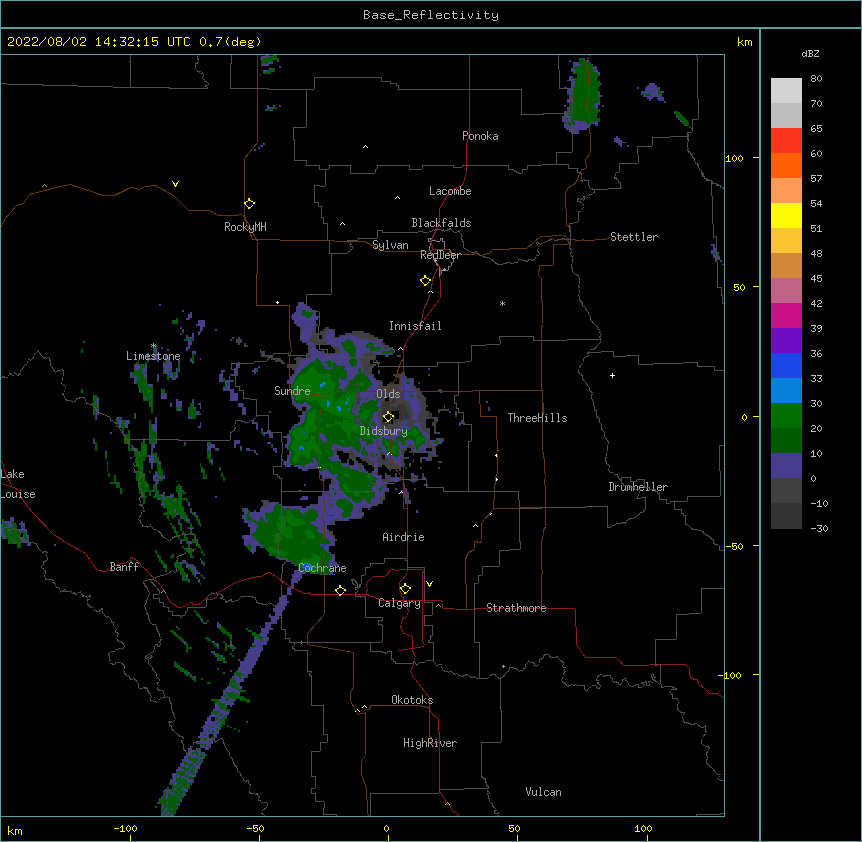This screenshot has width=862, height=842.
Task: Pick the magenta 39–42 dBZ legend swatch
Action: click(x=786, y=315)
